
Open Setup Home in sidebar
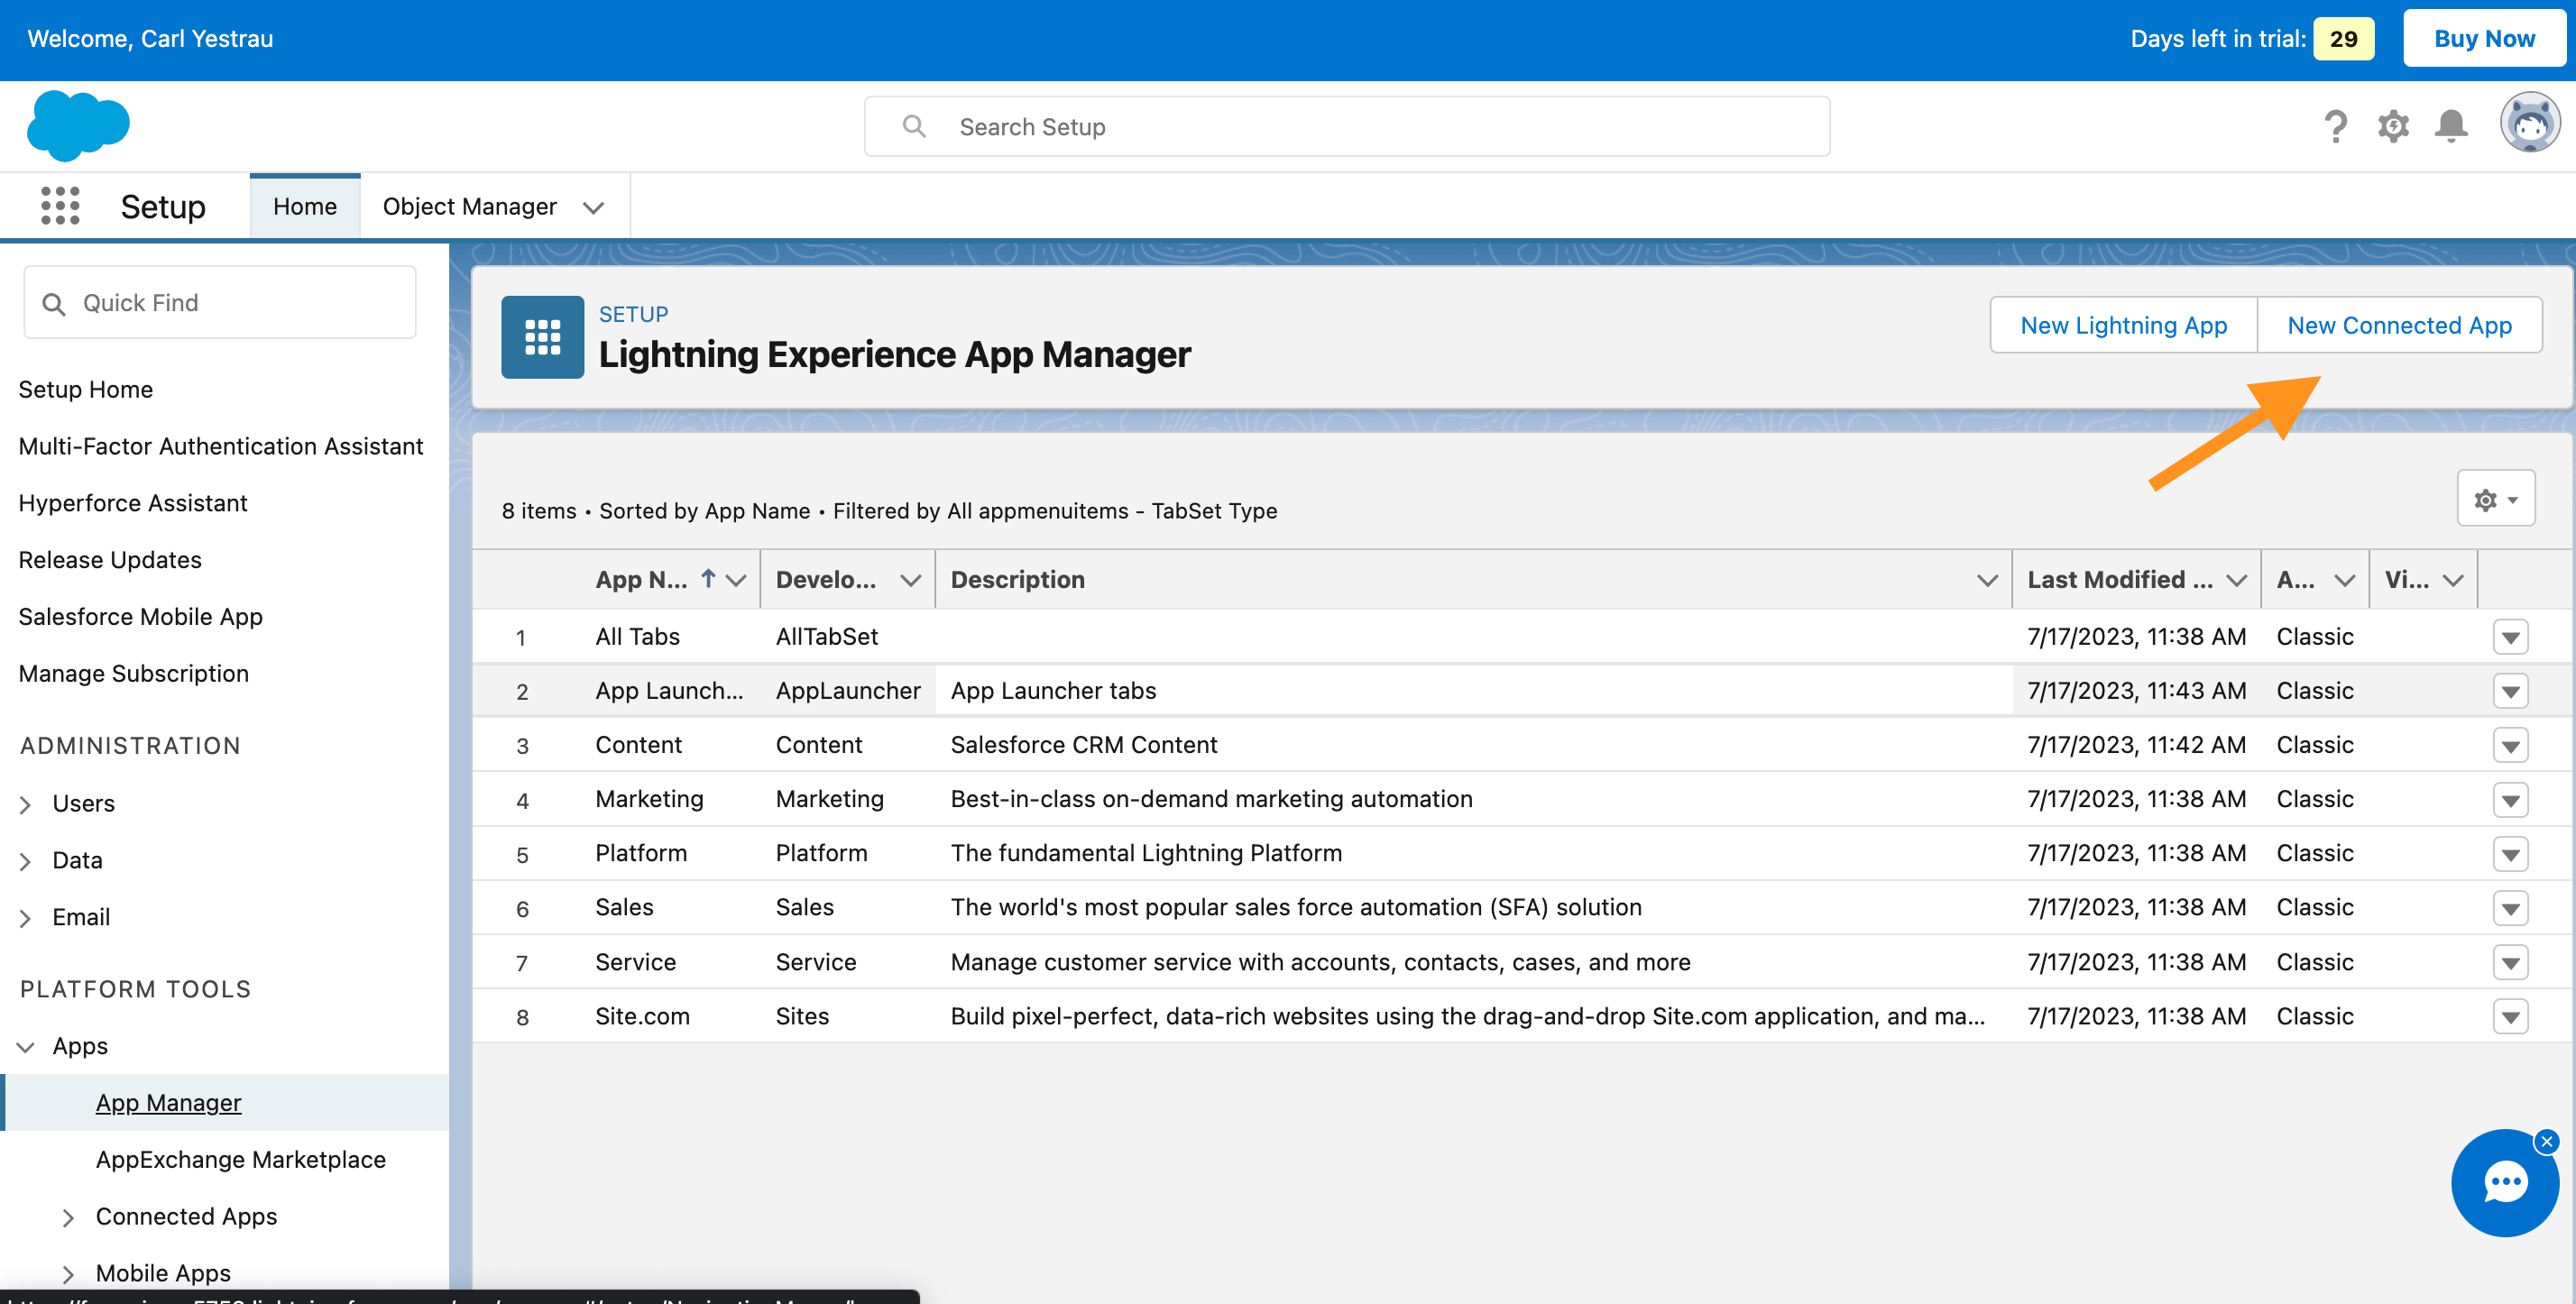(85, 389)
